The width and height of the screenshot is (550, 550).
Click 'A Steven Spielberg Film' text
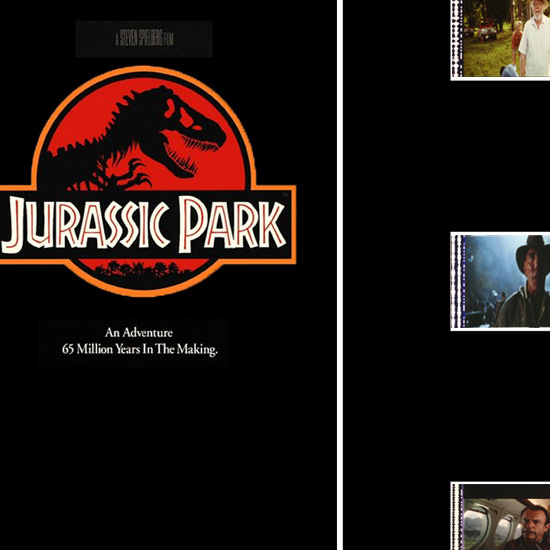(x=145, y=38)
